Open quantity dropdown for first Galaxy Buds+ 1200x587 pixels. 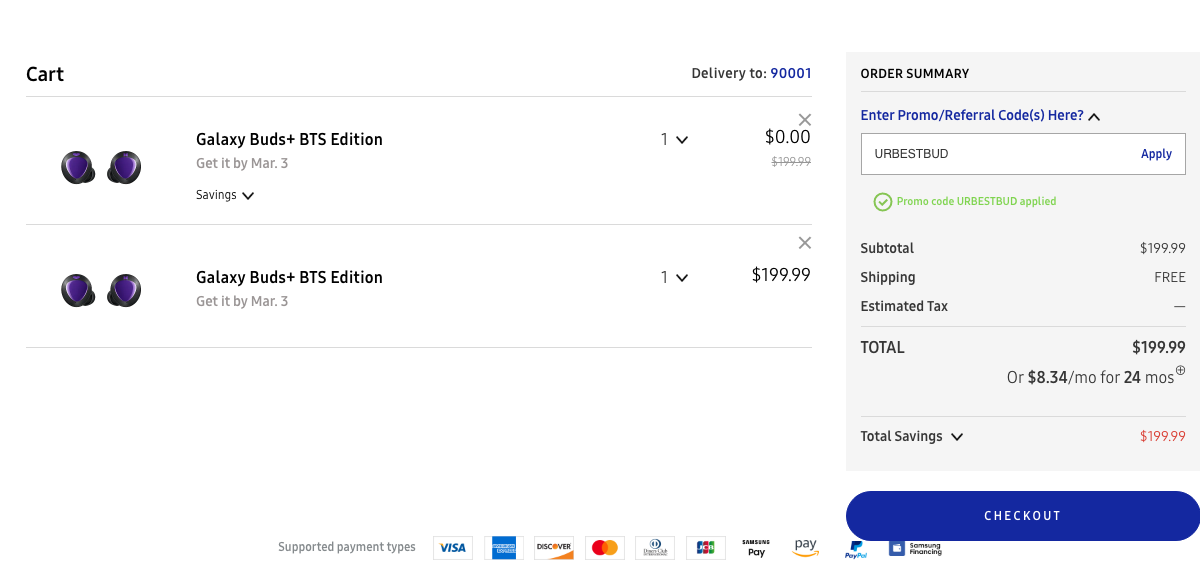coord(674,140)
